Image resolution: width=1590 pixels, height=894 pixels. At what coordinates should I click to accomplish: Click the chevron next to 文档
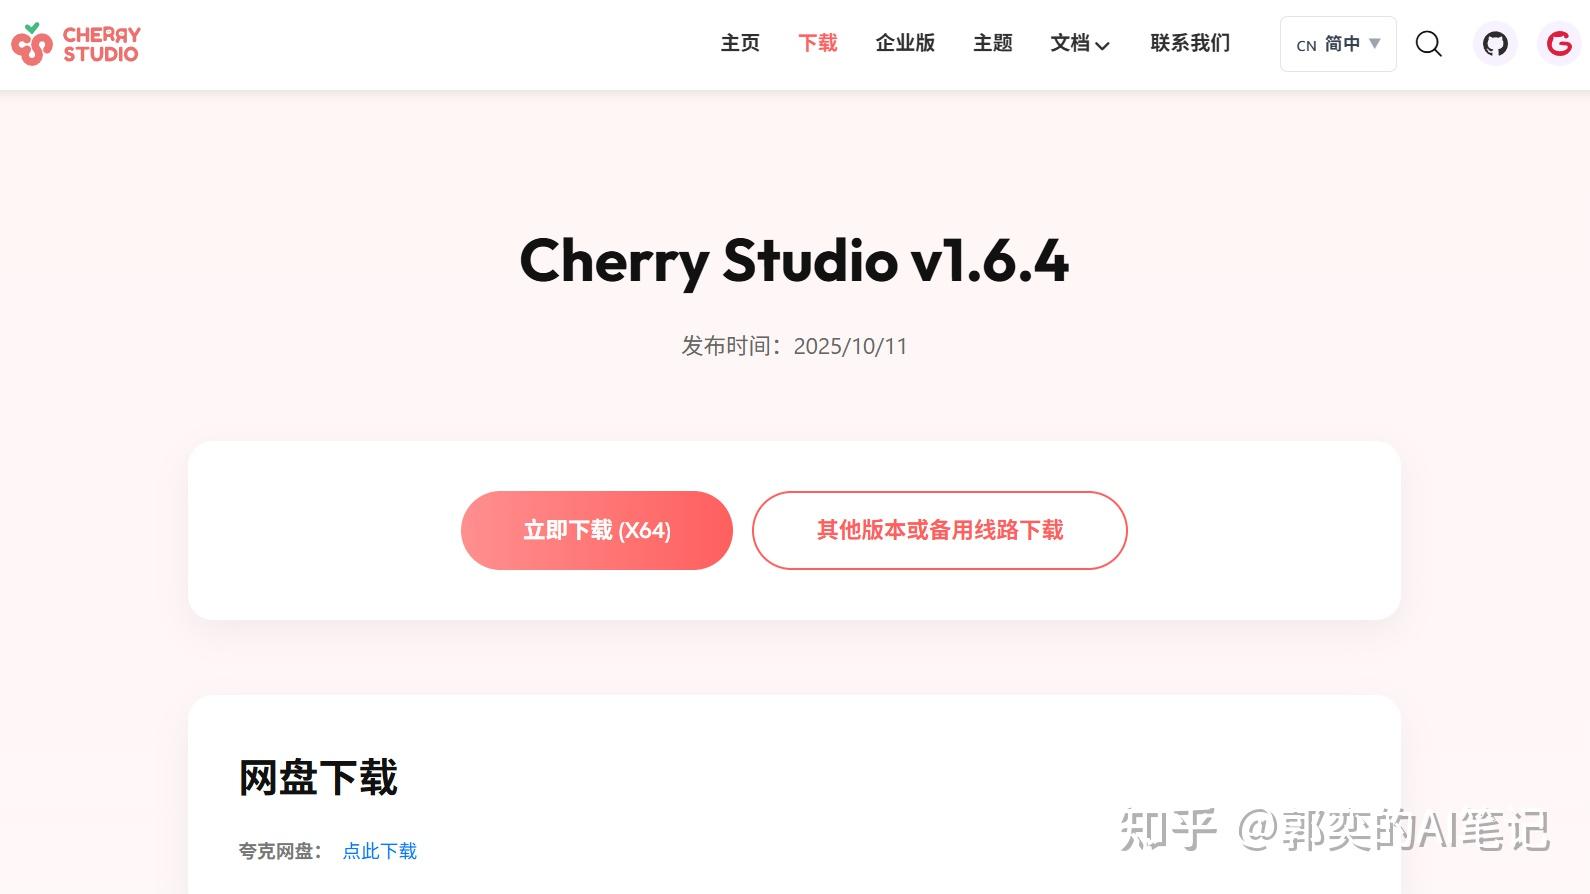tap(1102, 46)
